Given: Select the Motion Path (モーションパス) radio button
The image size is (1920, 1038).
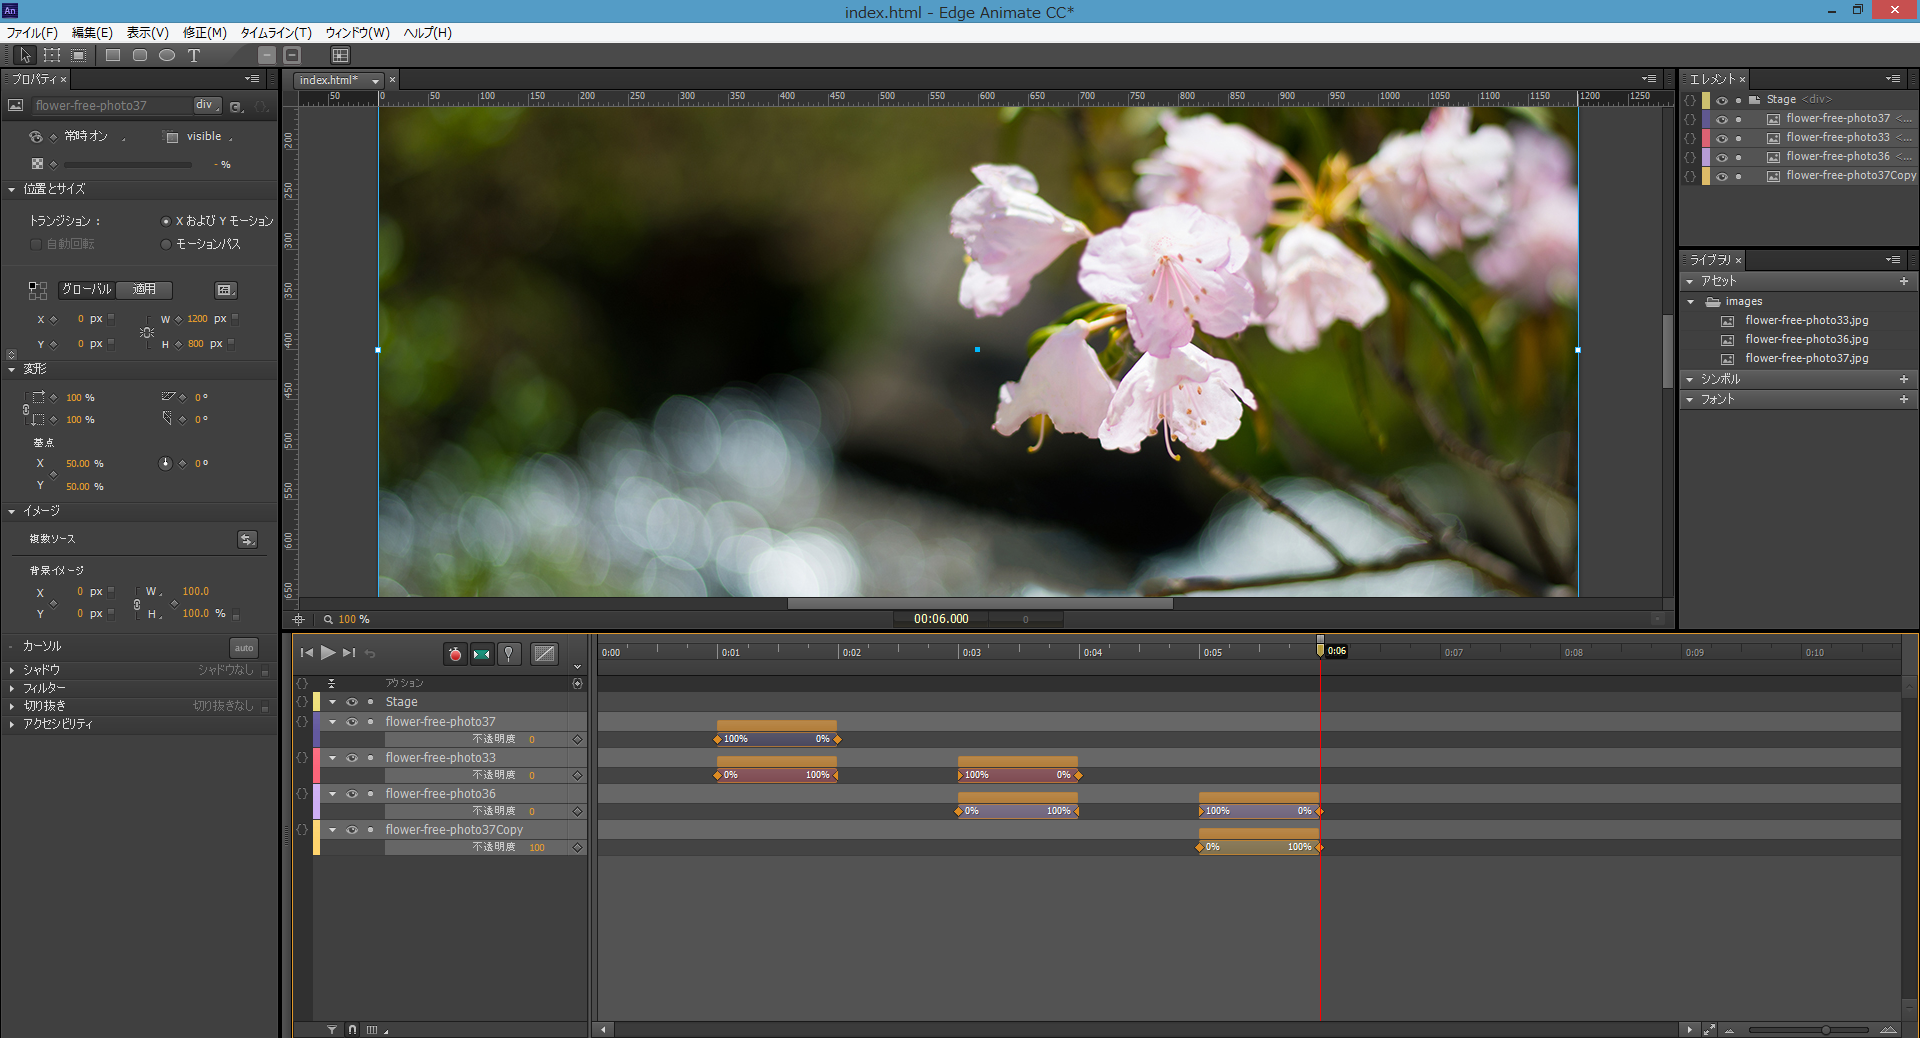Looking at the screenshot, I should coord(166,244).
